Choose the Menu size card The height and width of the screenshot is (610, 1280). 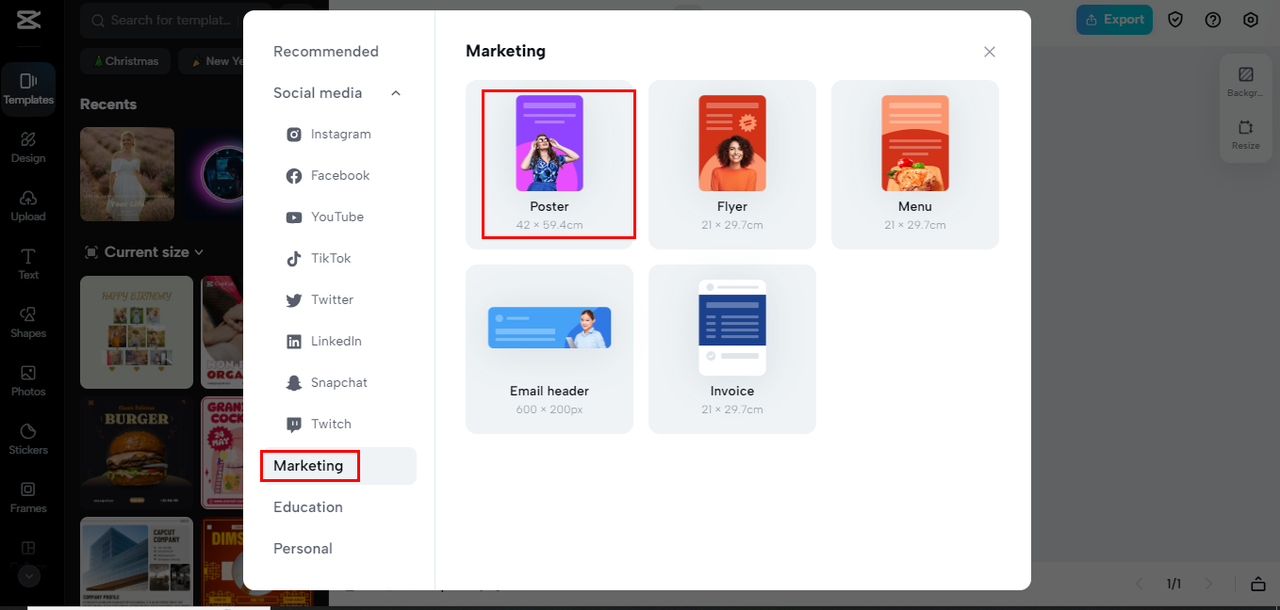tap(915, 164)
